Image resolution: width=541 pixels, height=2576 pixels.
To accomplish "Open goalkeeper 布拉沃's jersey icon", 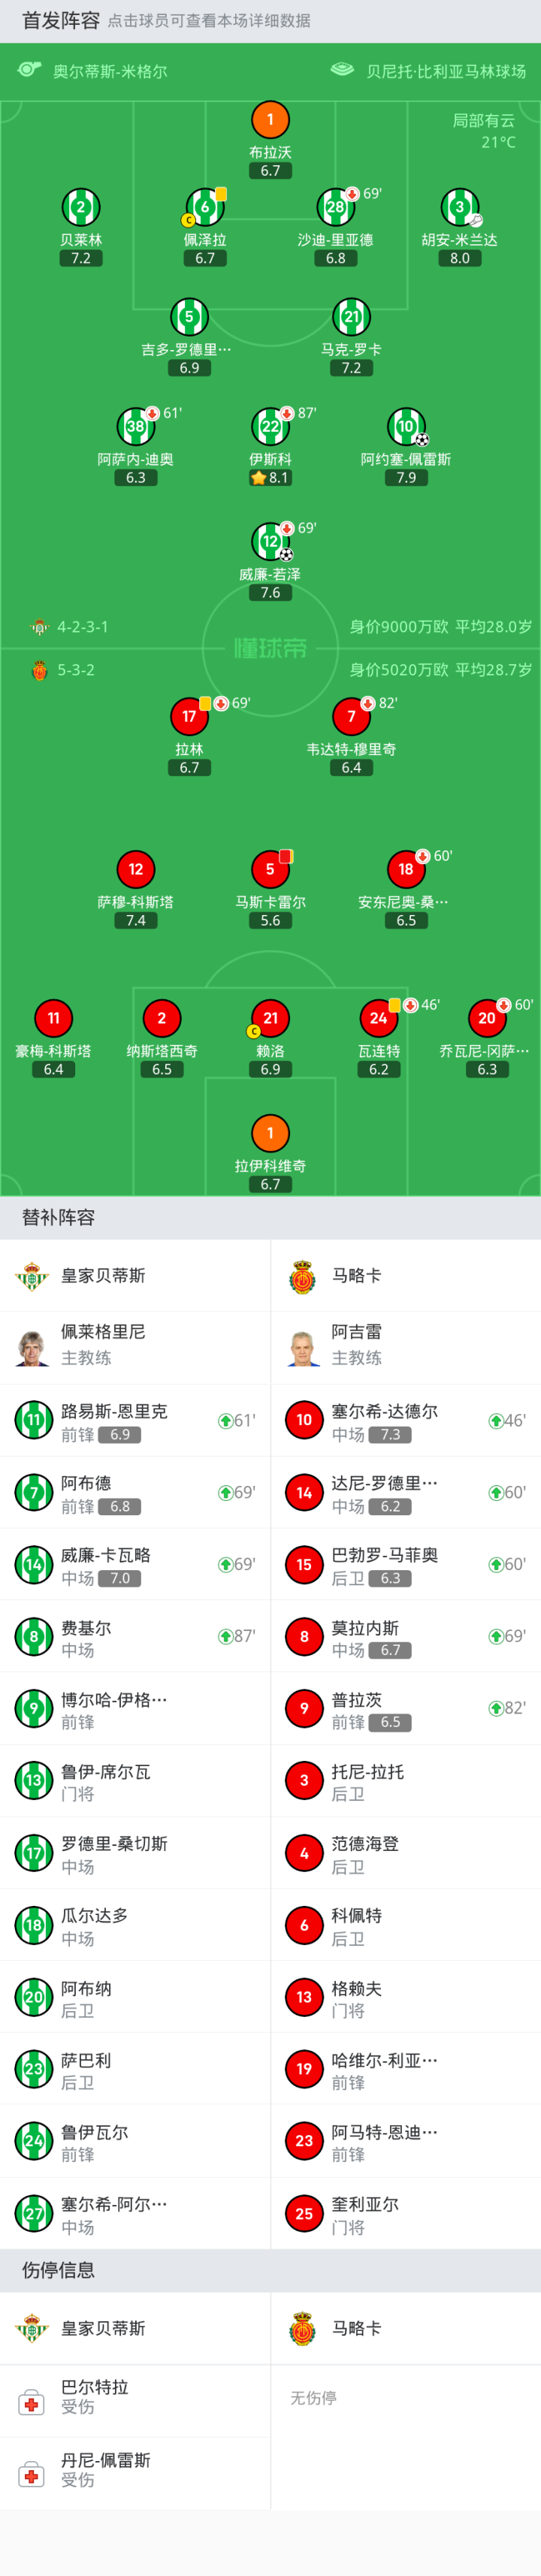I will (270, 120).
